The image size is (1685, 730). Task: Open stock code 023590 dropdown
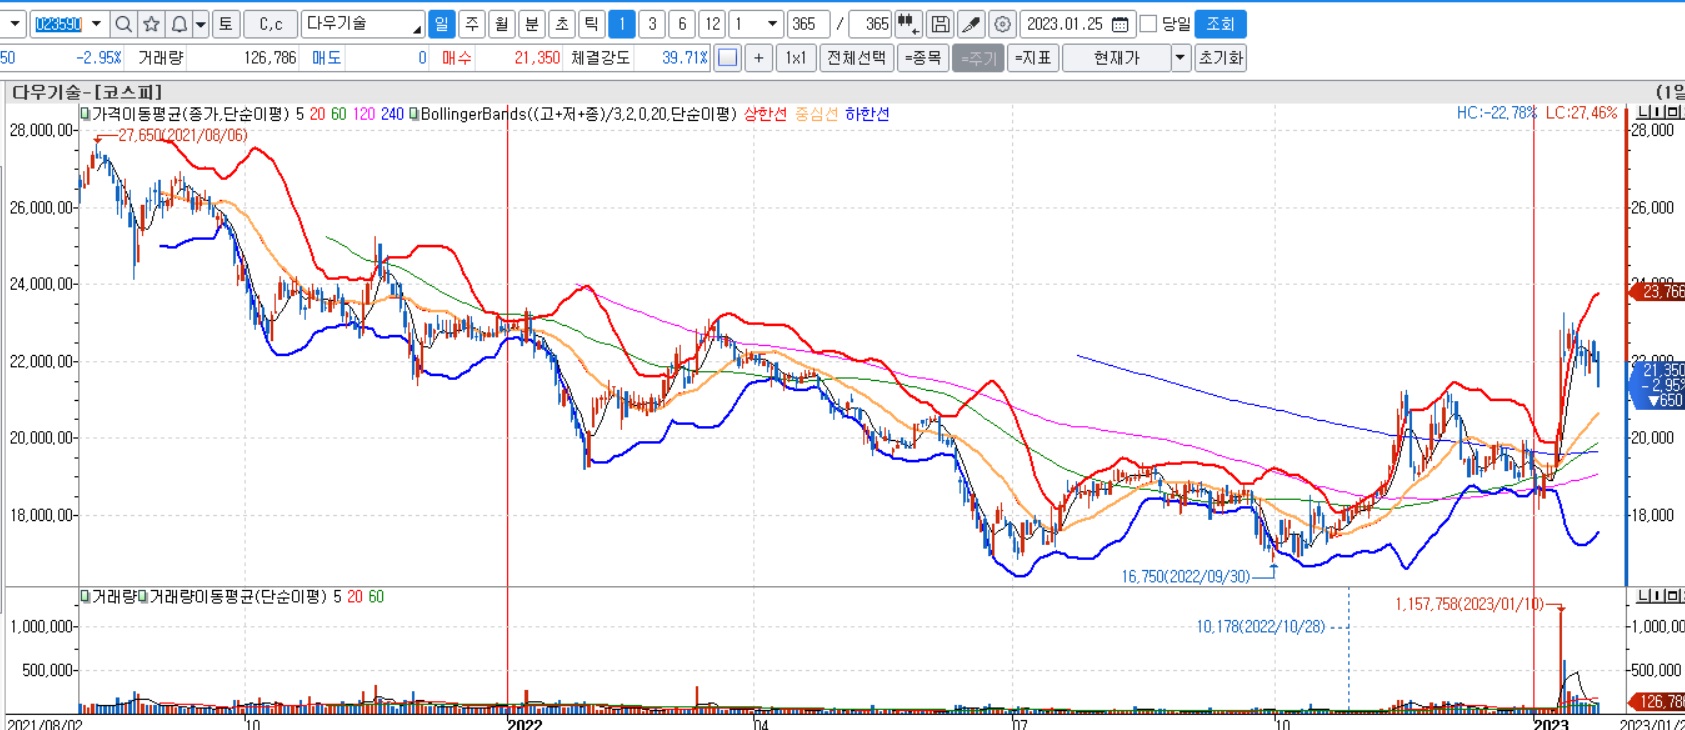click(96, 24)
